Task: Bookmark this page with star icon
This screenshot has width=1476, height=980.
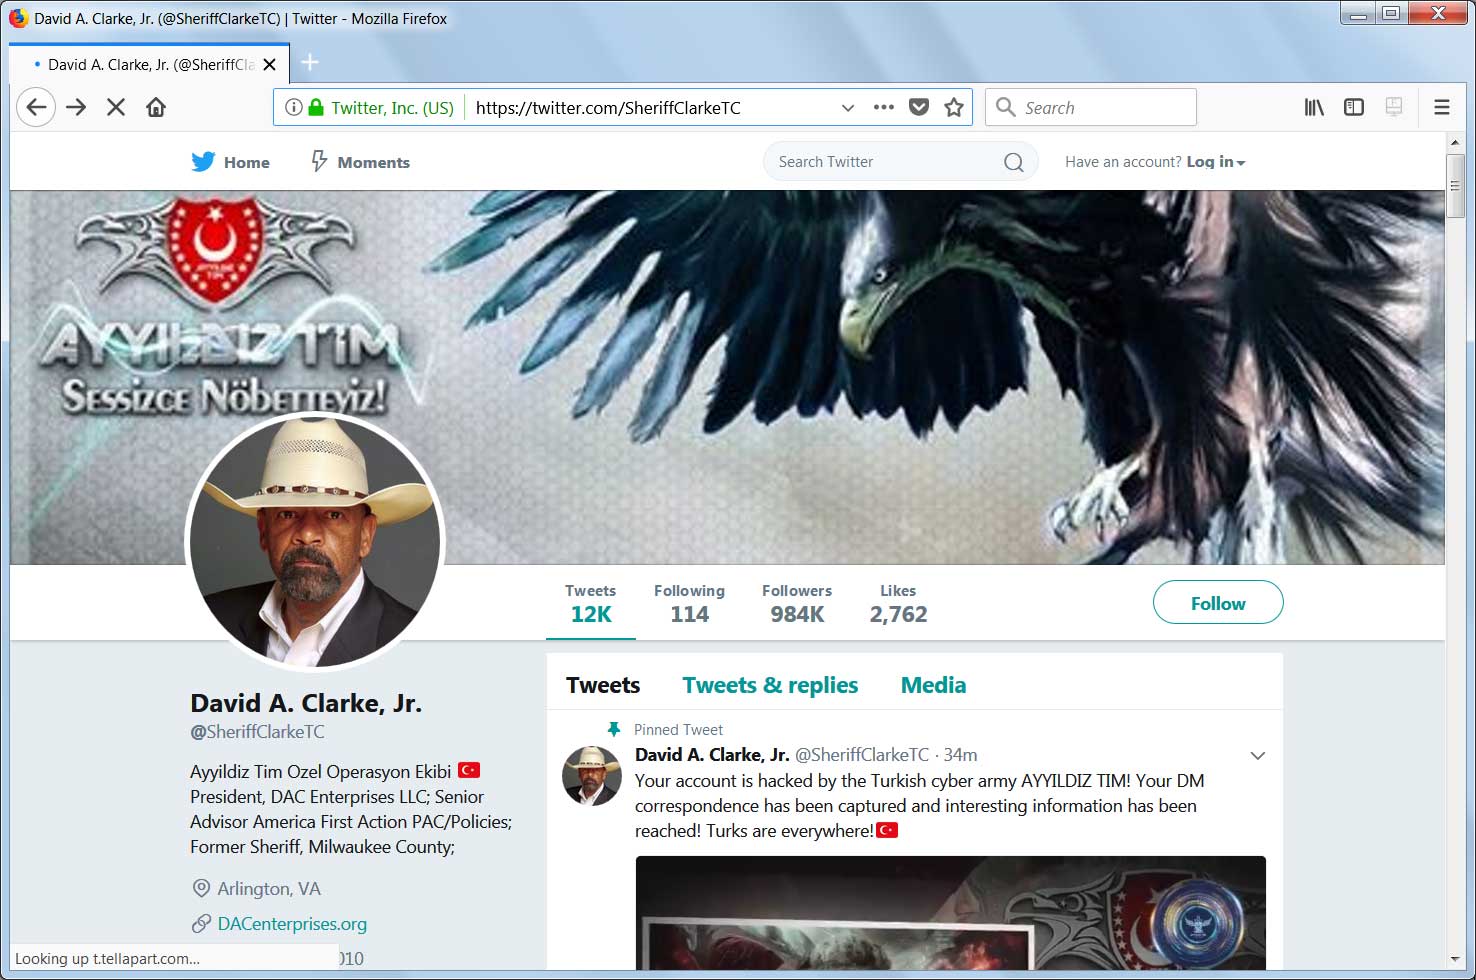Action: [x=954, y=107]
